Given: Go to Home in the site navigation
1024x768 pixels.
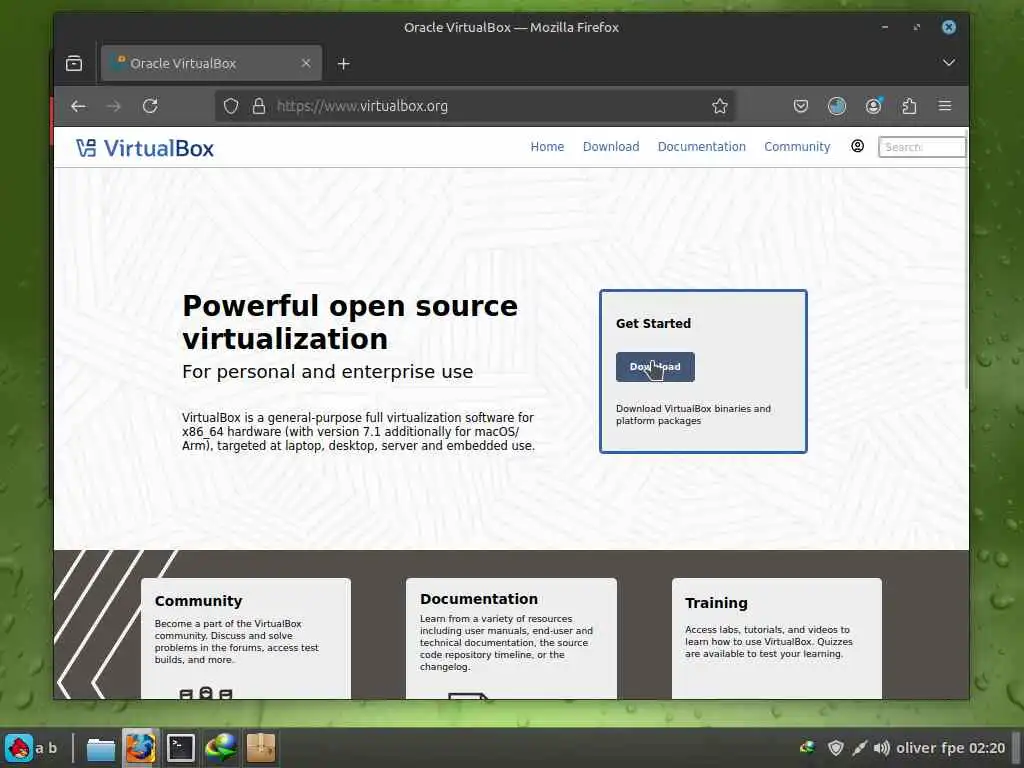Looking at the screenshot, I should [547, 147].
